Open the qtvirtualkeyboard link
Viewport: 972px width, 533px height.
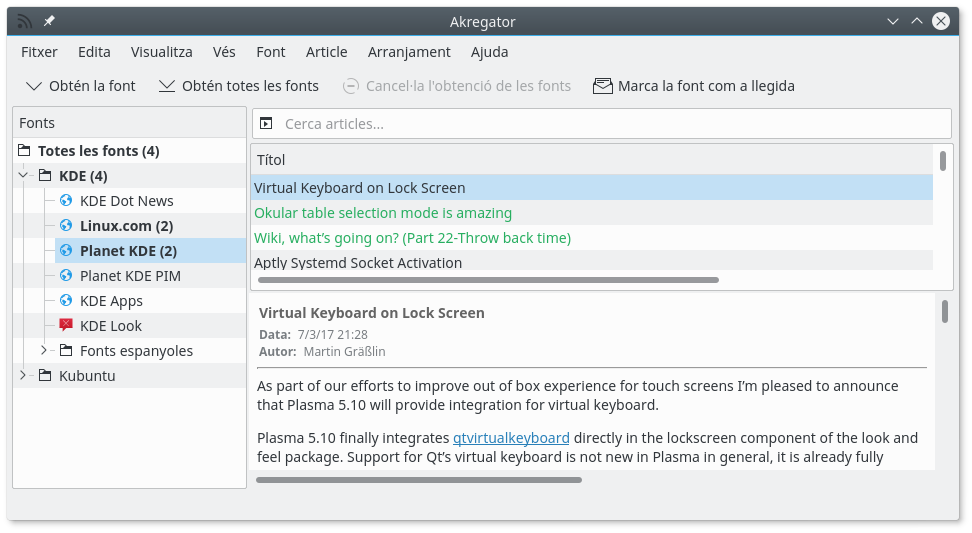511,438
